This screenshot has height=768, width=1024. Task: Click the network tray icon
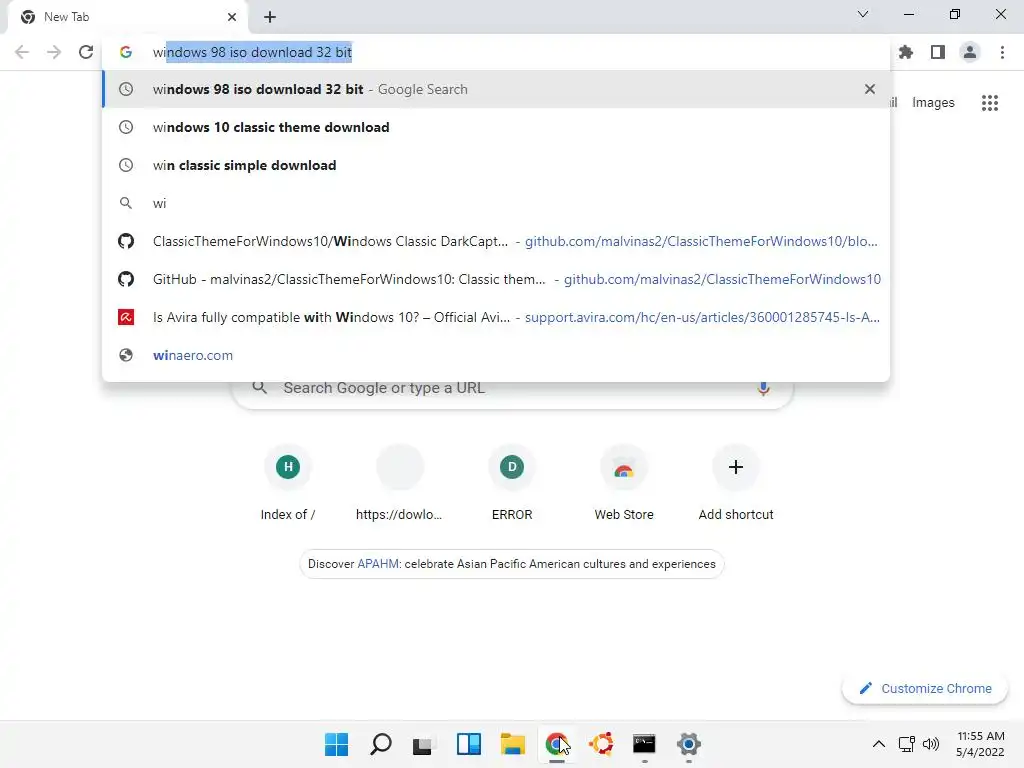[906, 744]
